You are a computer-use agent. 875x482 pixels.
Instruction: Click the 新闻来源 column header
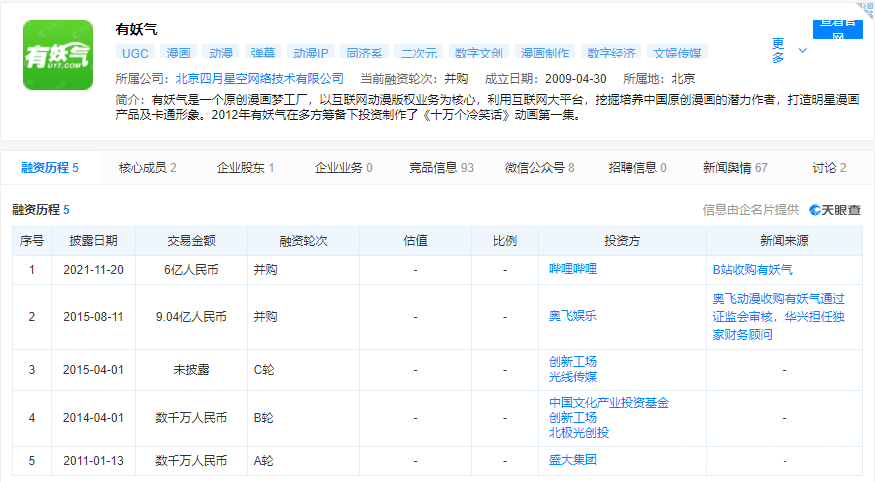[x=784, y=241]
